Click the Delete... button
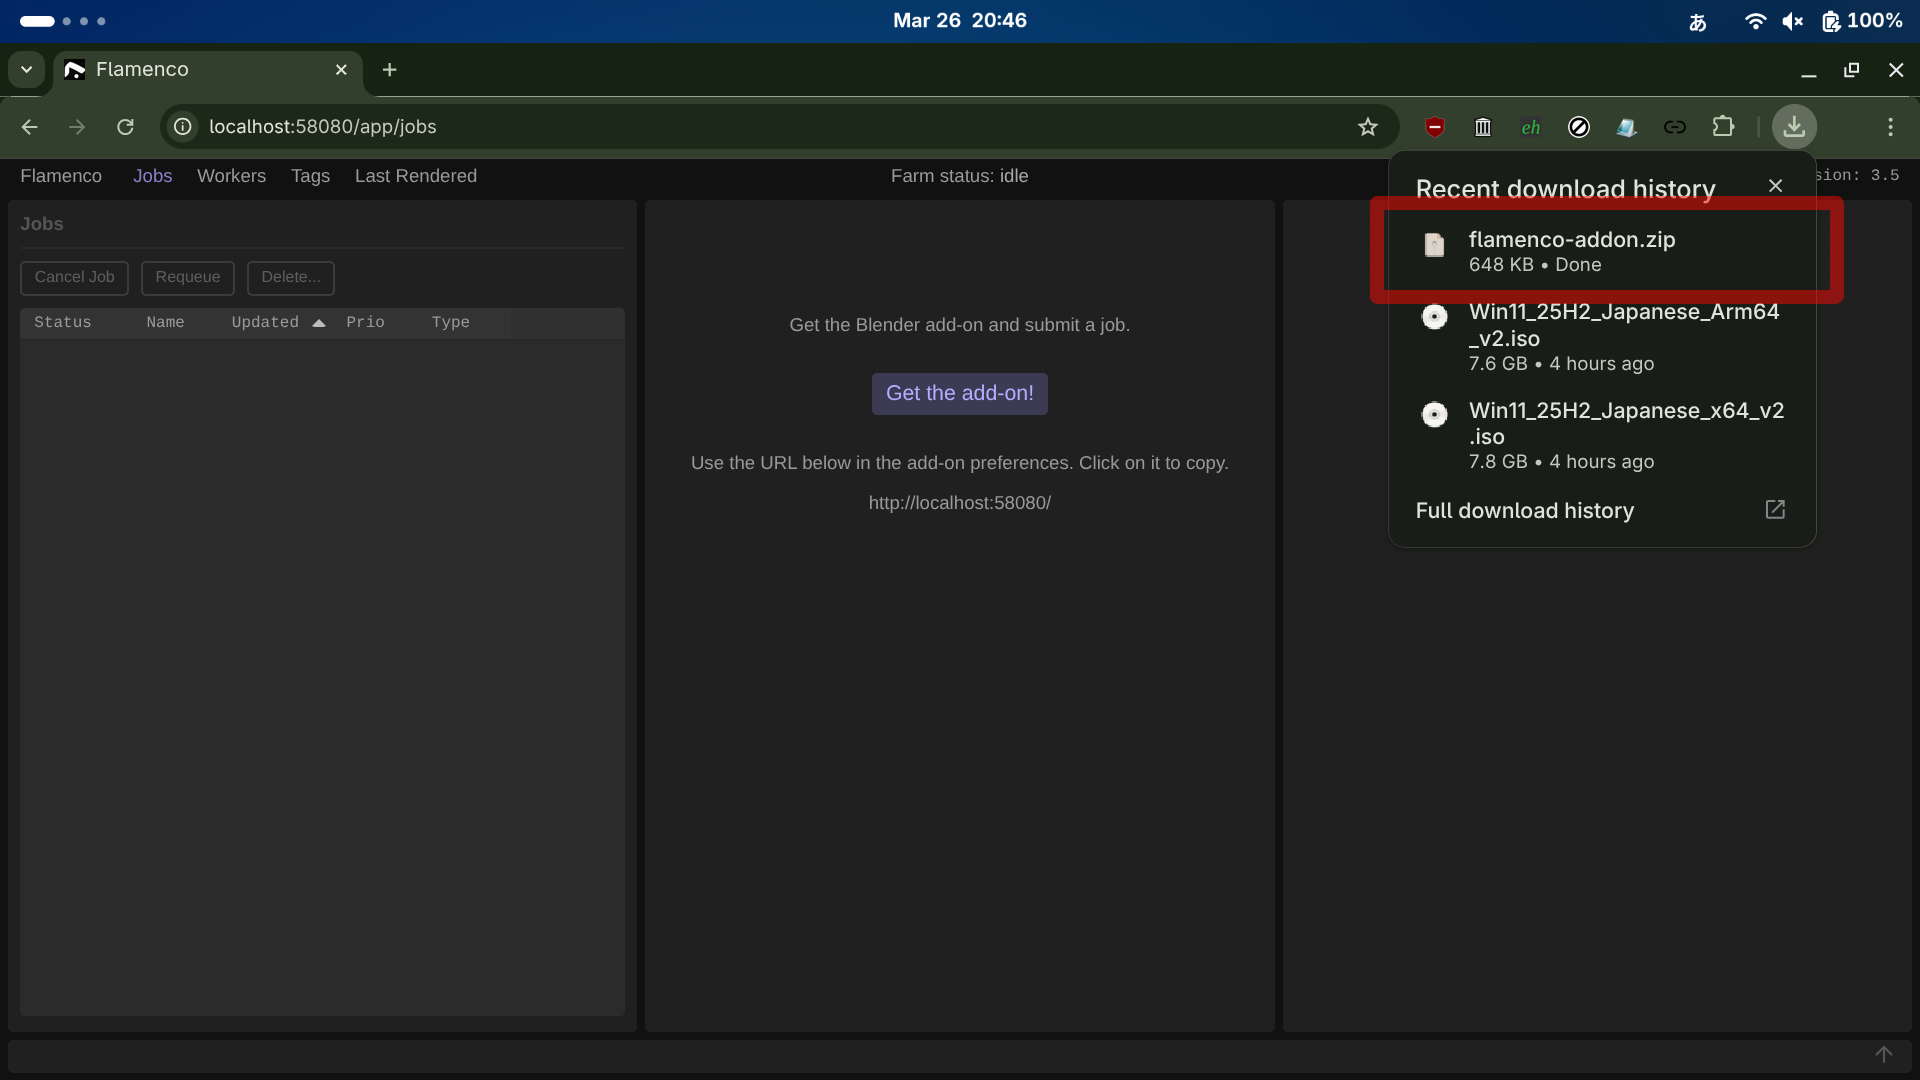 291,278
